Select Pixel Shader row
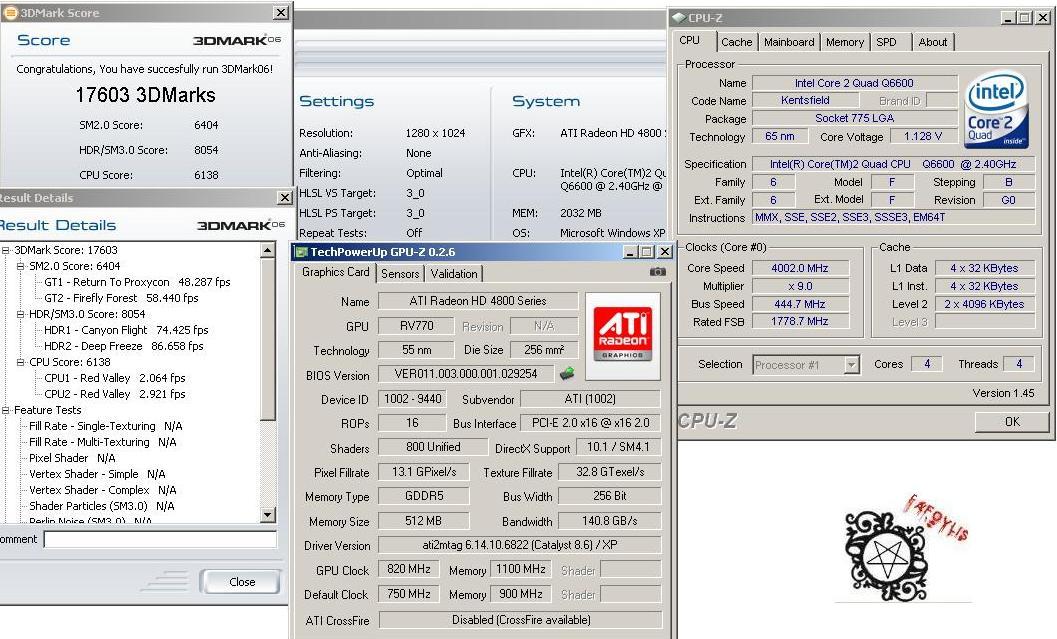Viewport: 1057px width, 639px height. tap(72, 458)
